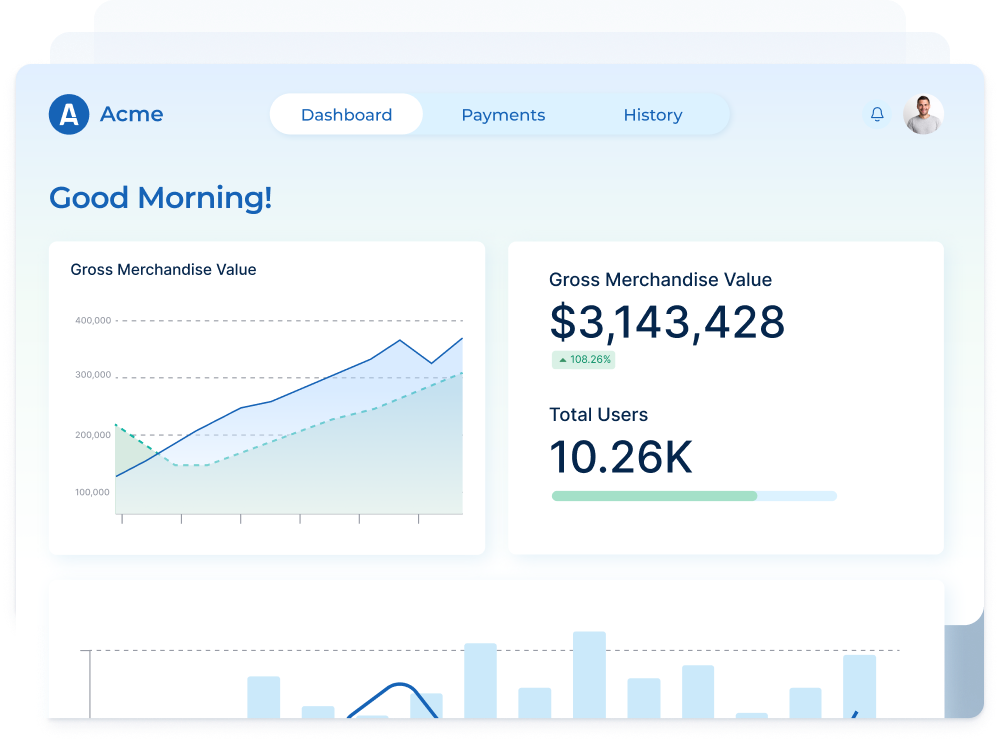1000x743 pixels.
Task: Click the solid blue line peak in chart
Action: 399,340
